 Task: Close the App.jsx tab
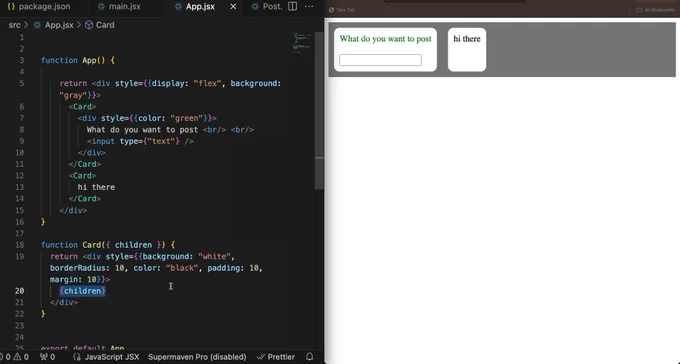(x=233, y=7)
